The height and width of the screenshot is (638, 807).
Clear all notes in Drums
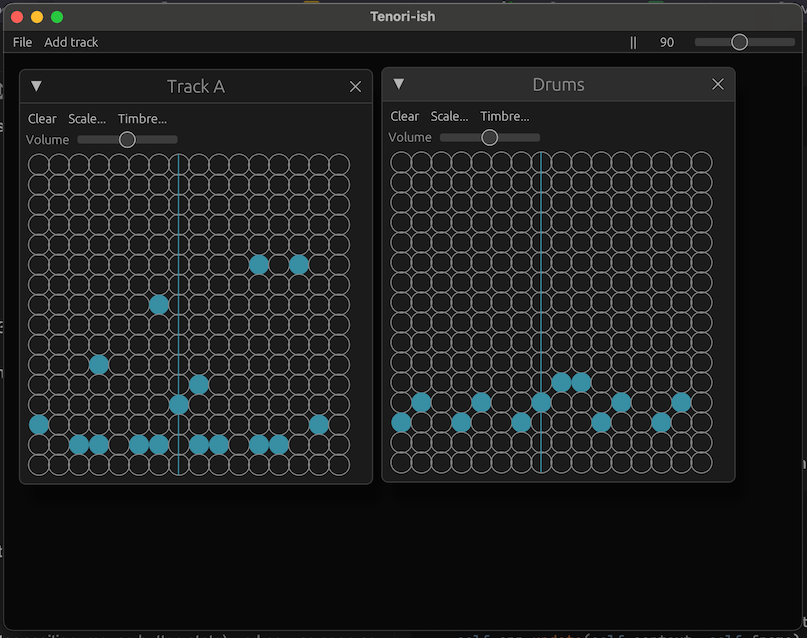click(x=405, y=117)
